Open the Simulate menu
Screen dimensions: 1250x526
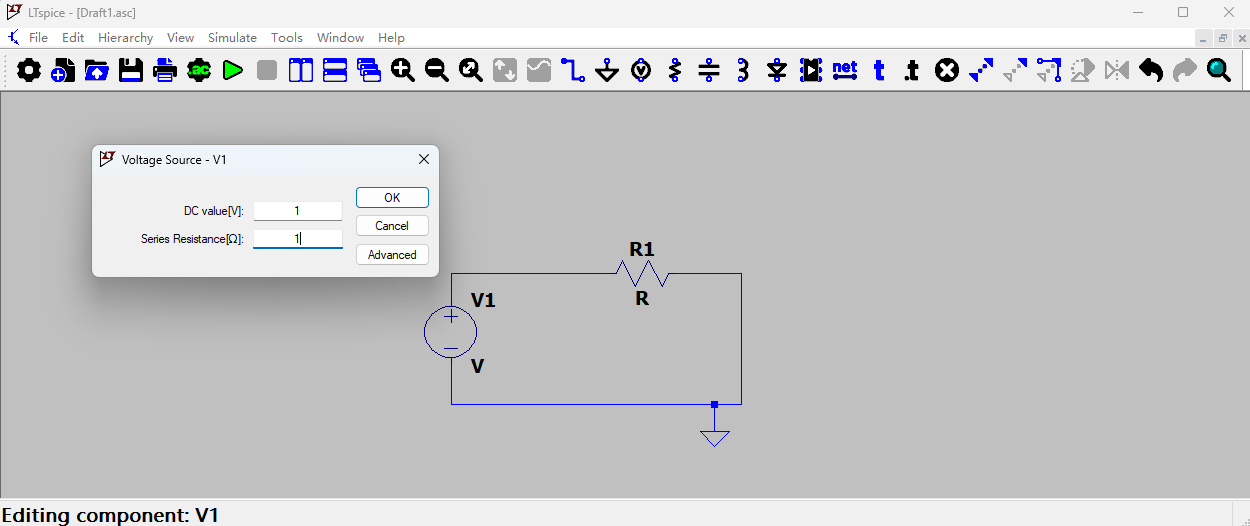coord(232,37)
